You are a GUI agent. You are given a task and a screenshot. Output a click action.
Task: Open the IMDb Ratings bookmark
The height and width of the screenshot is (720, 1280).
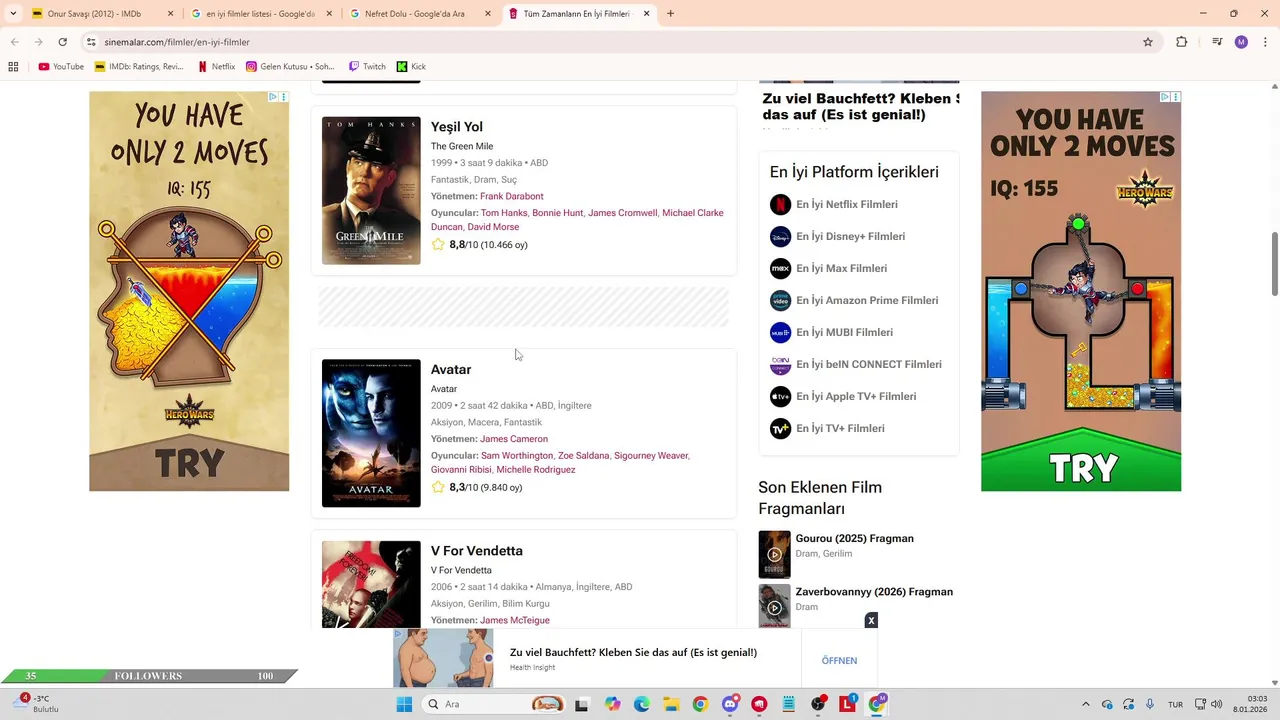tap(139, 67)
